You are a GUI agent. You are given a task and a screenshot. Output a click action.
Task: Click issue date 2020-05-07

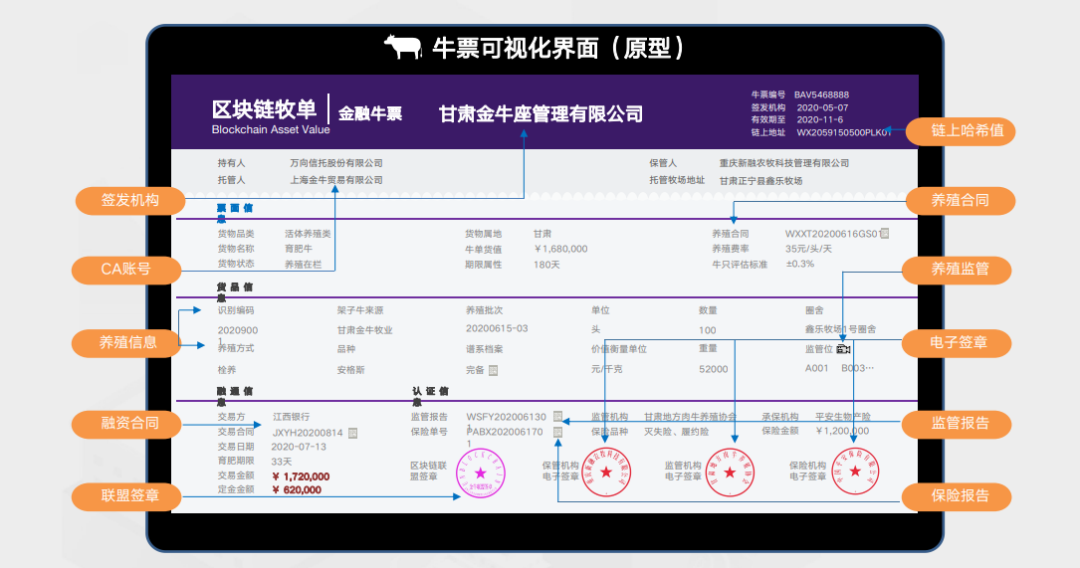point(822,107)
